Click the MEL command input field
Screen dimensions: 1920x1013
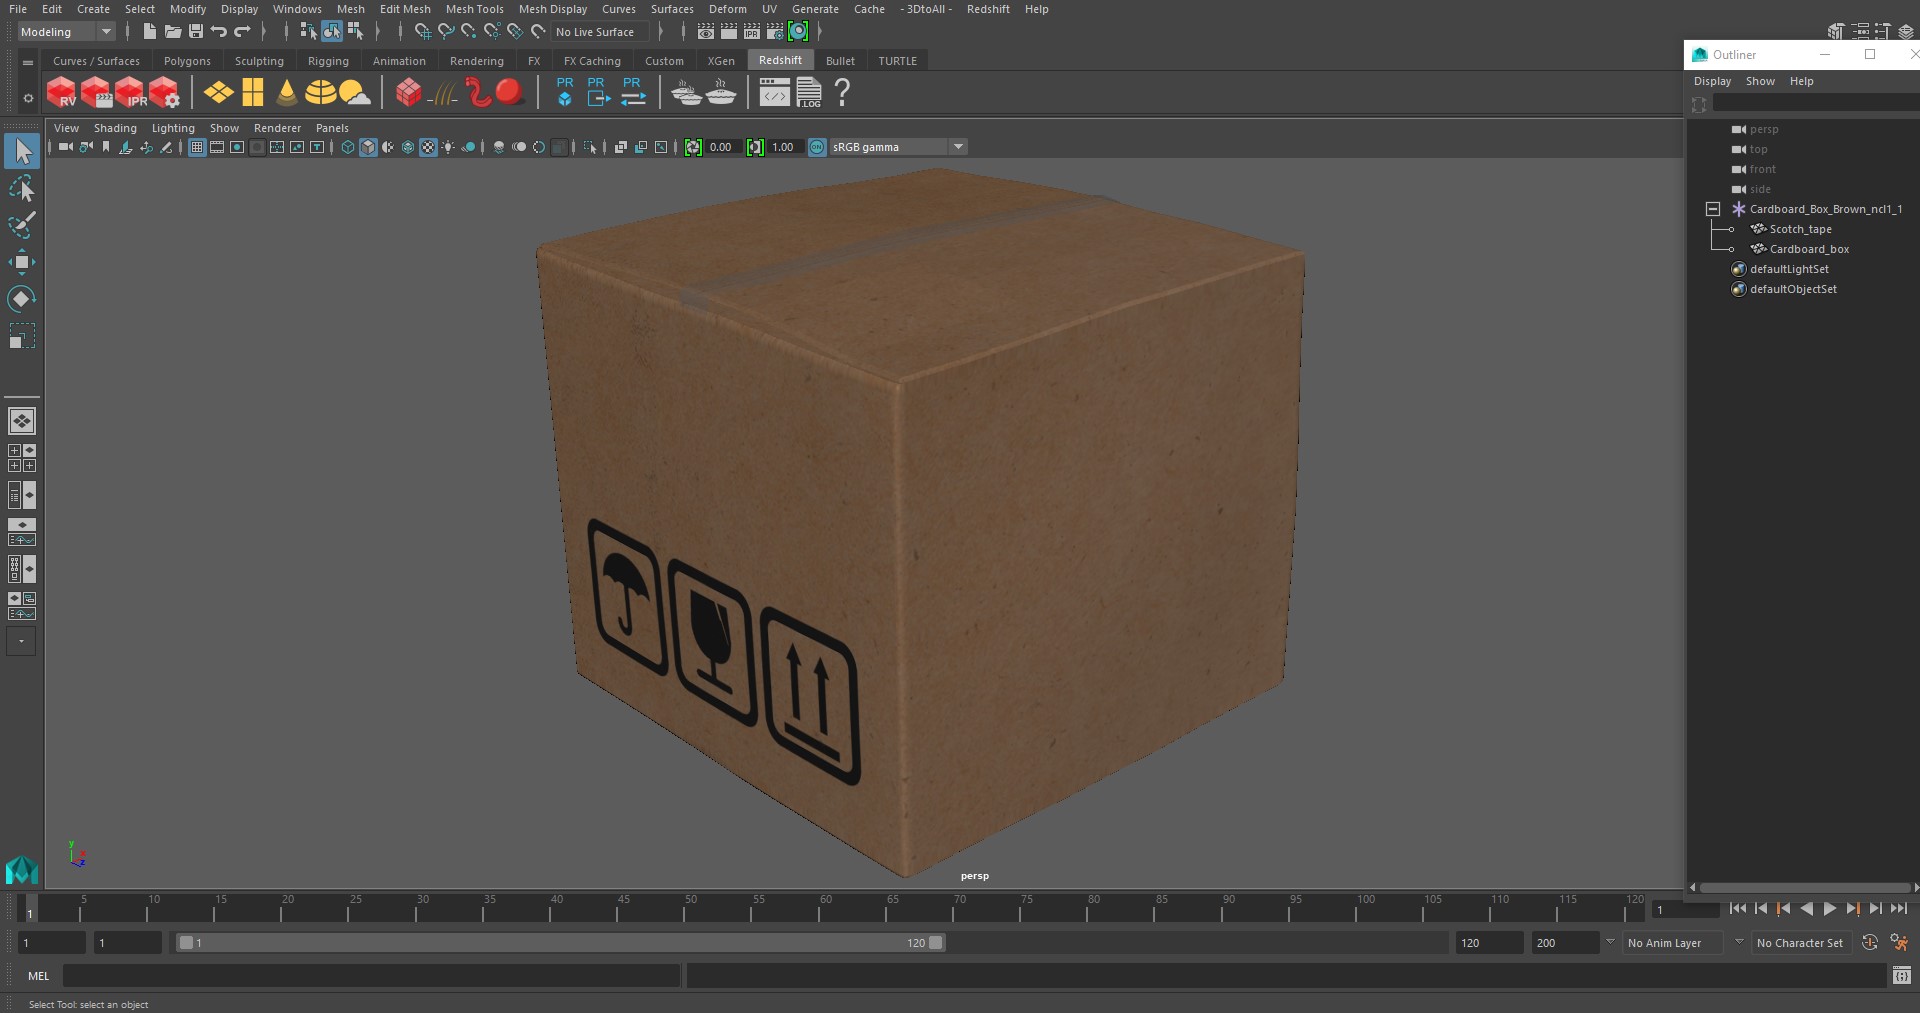371,976
